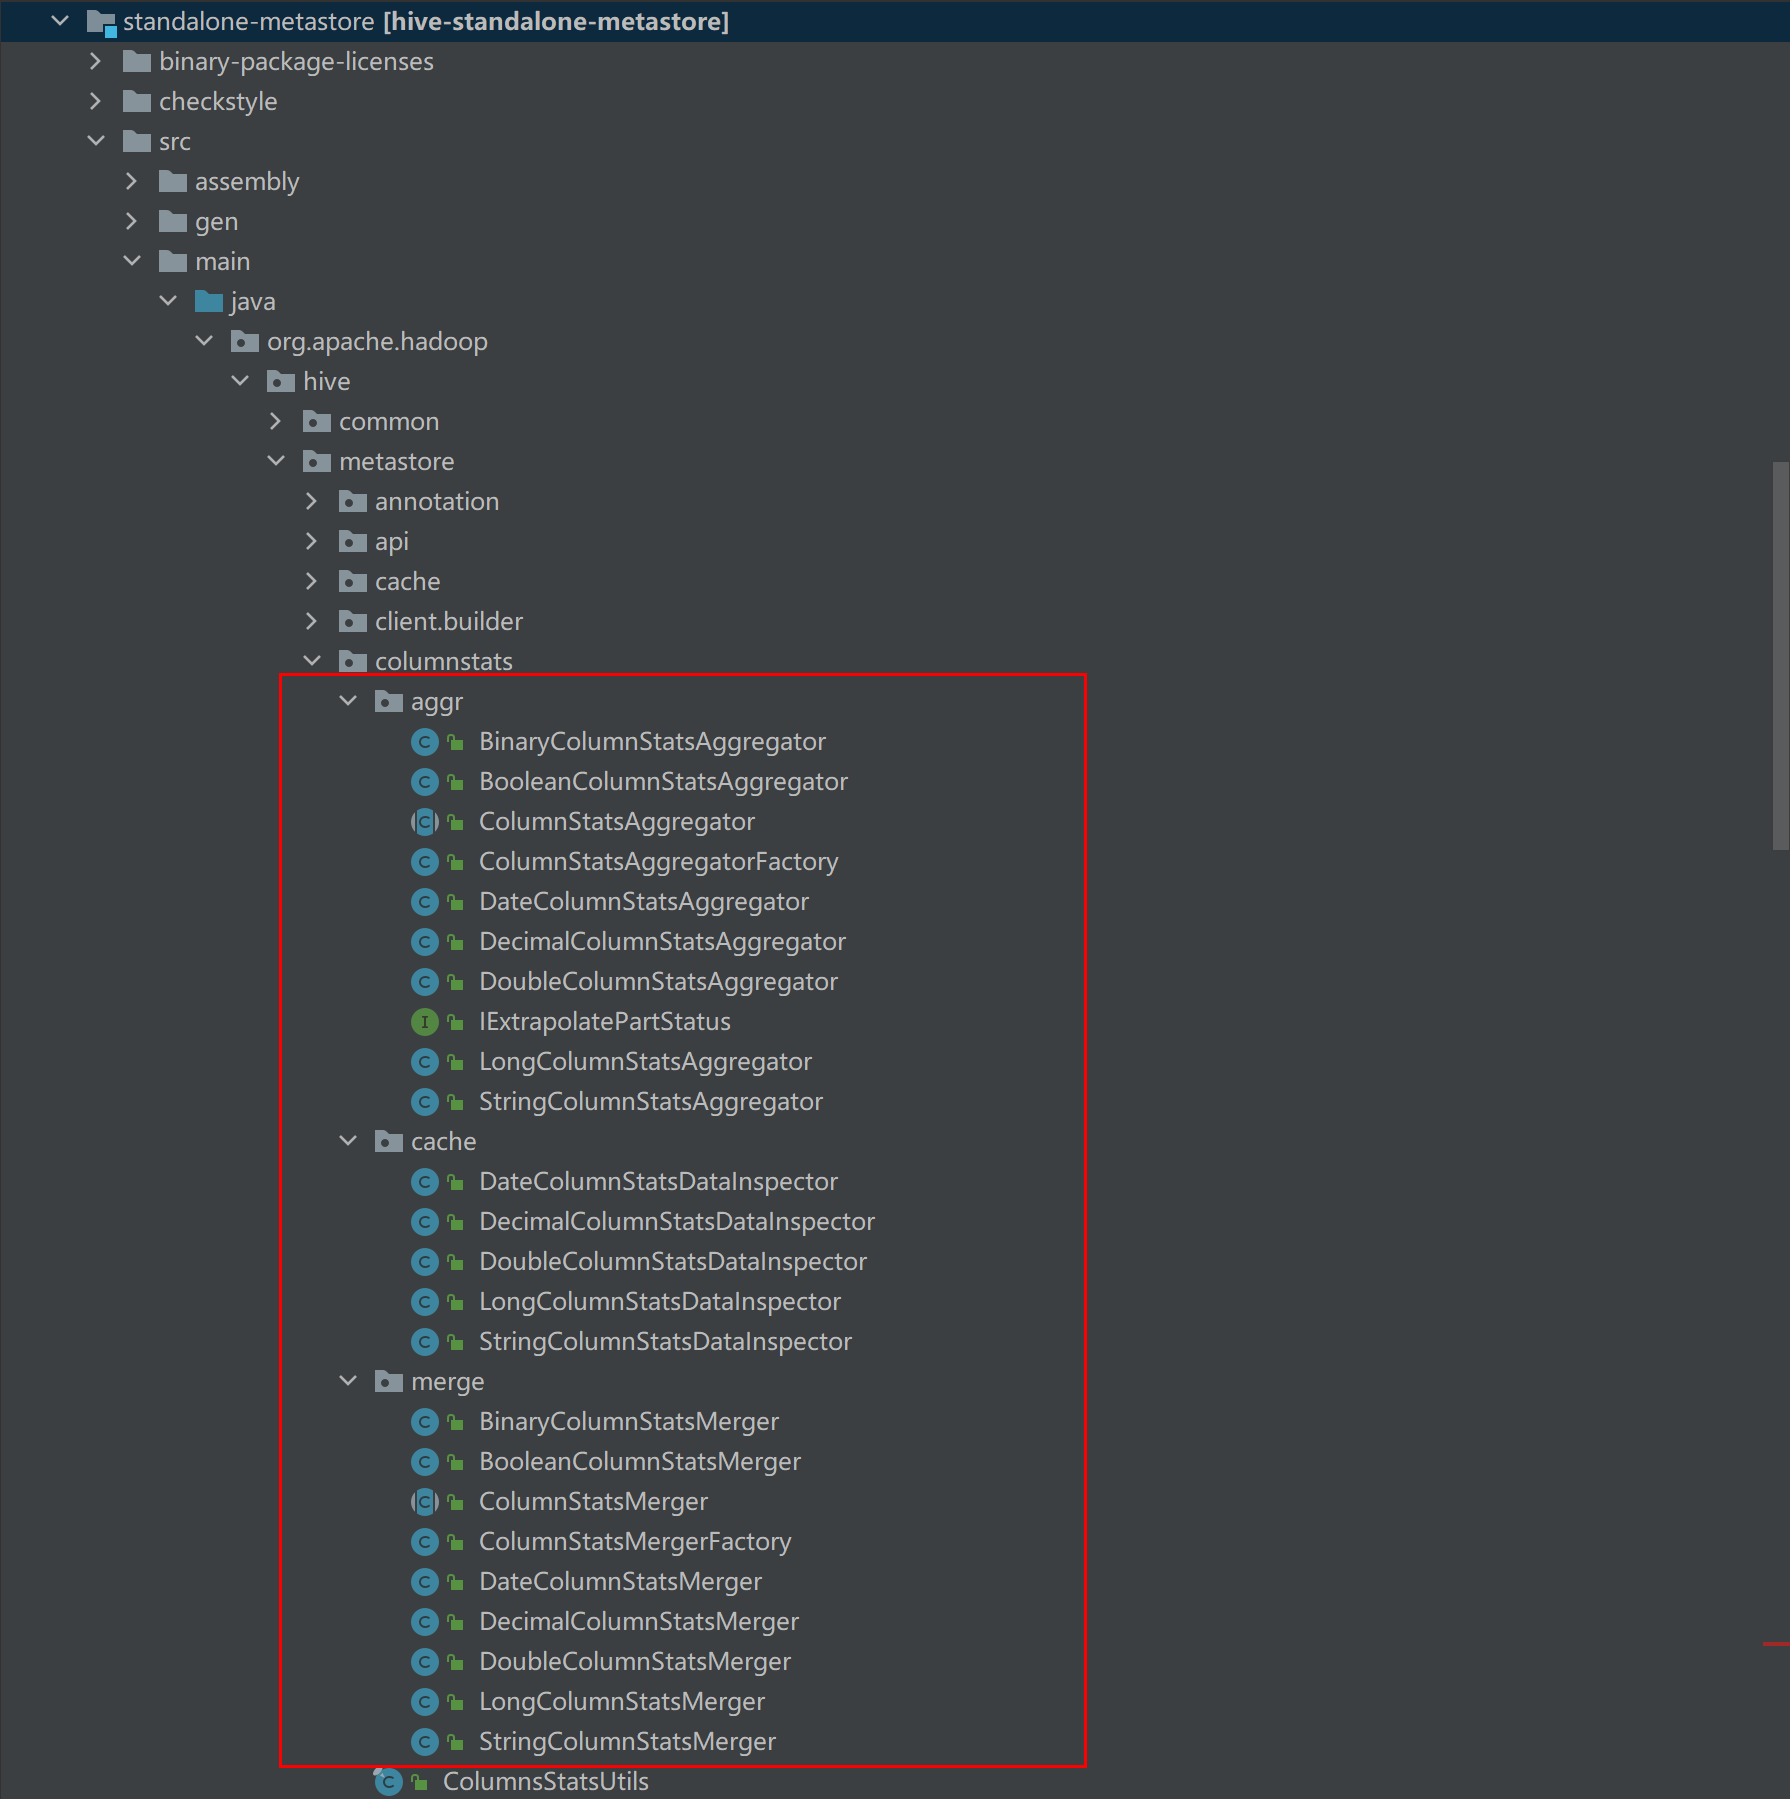Select DoubleColumnStatsDataInspector file
This screenshot has width=1790, height=1799.
point(673,1262)
